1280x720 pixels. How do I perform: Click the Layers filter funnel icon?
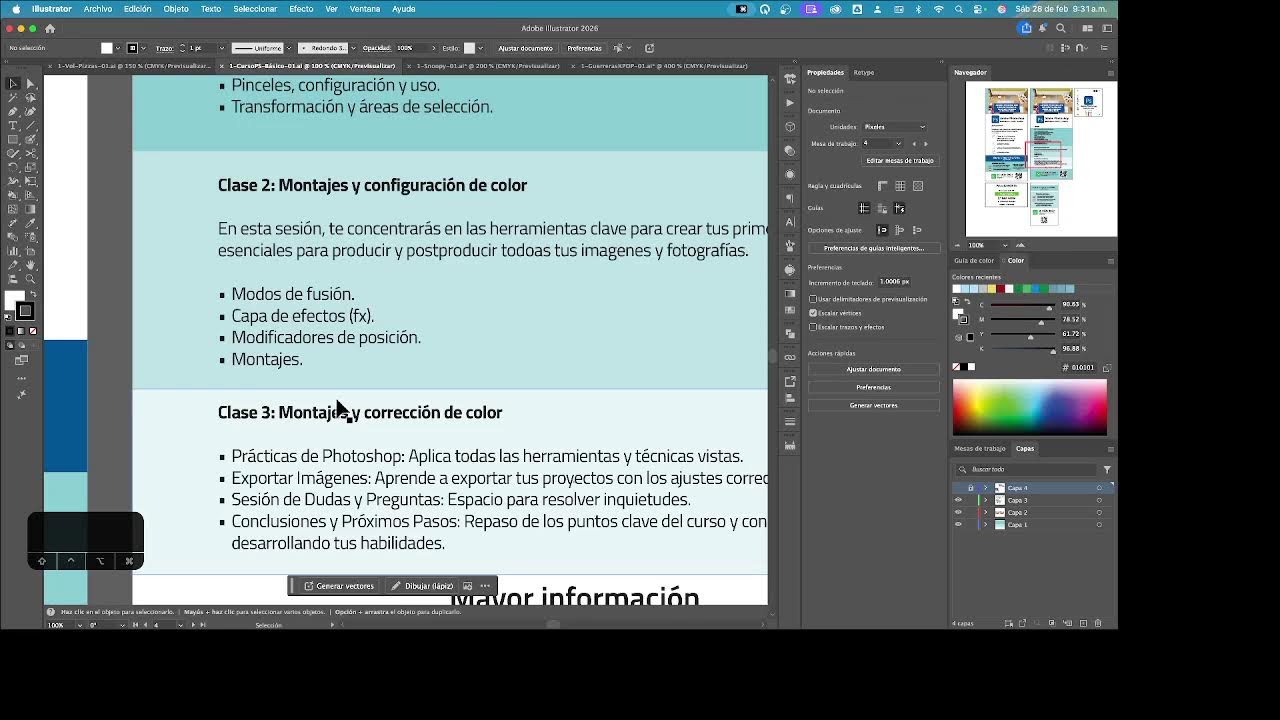[1107, 469]
